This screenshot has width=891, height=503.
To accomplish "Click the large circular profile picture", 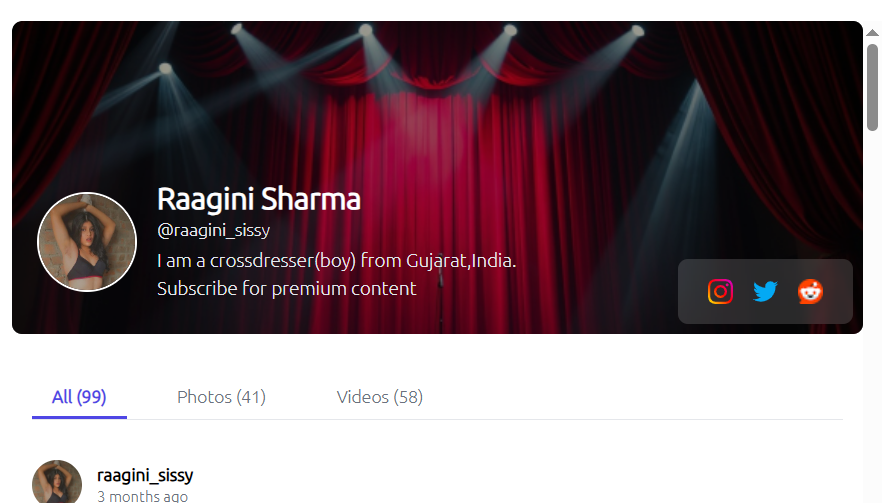I will (87, 242).
